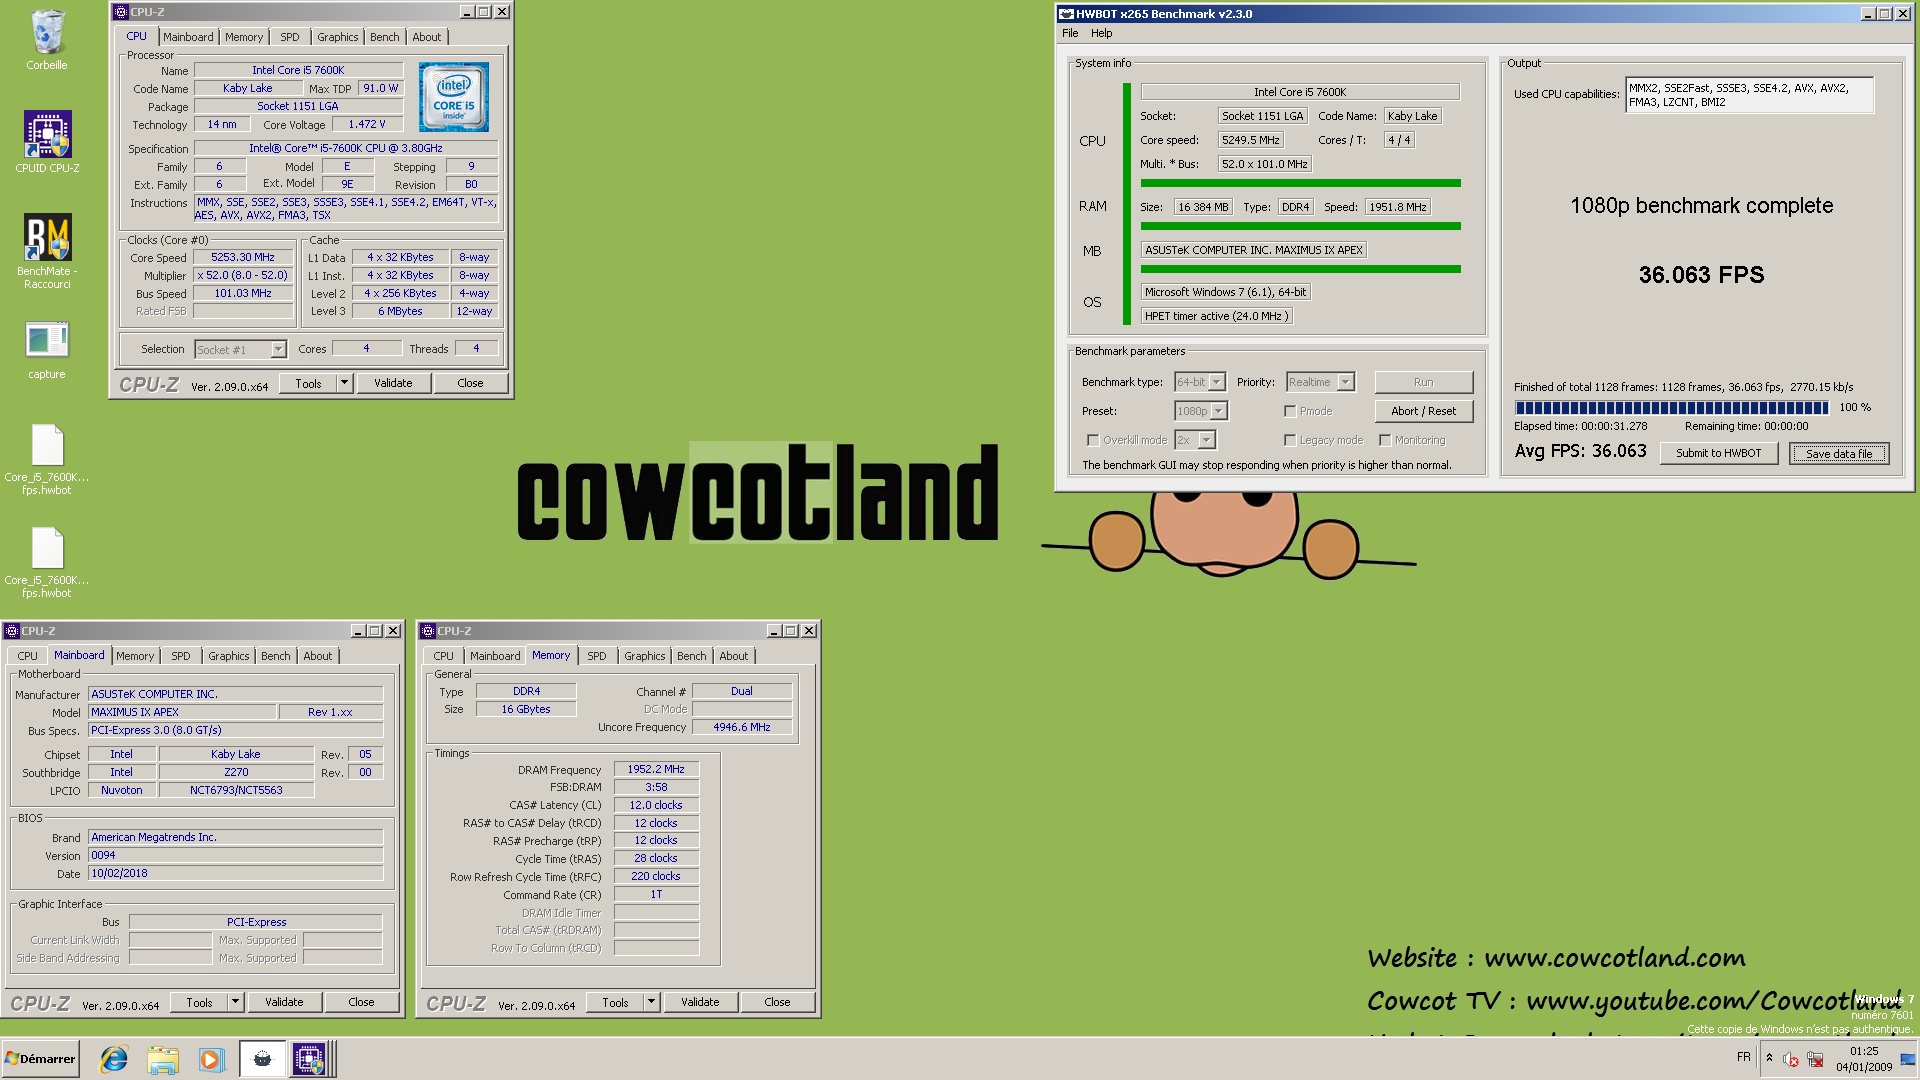Viewport: 1920px width, 1080px height.
Task: Click the show desktop icon by the clock
Action: pos(1908,1059)
